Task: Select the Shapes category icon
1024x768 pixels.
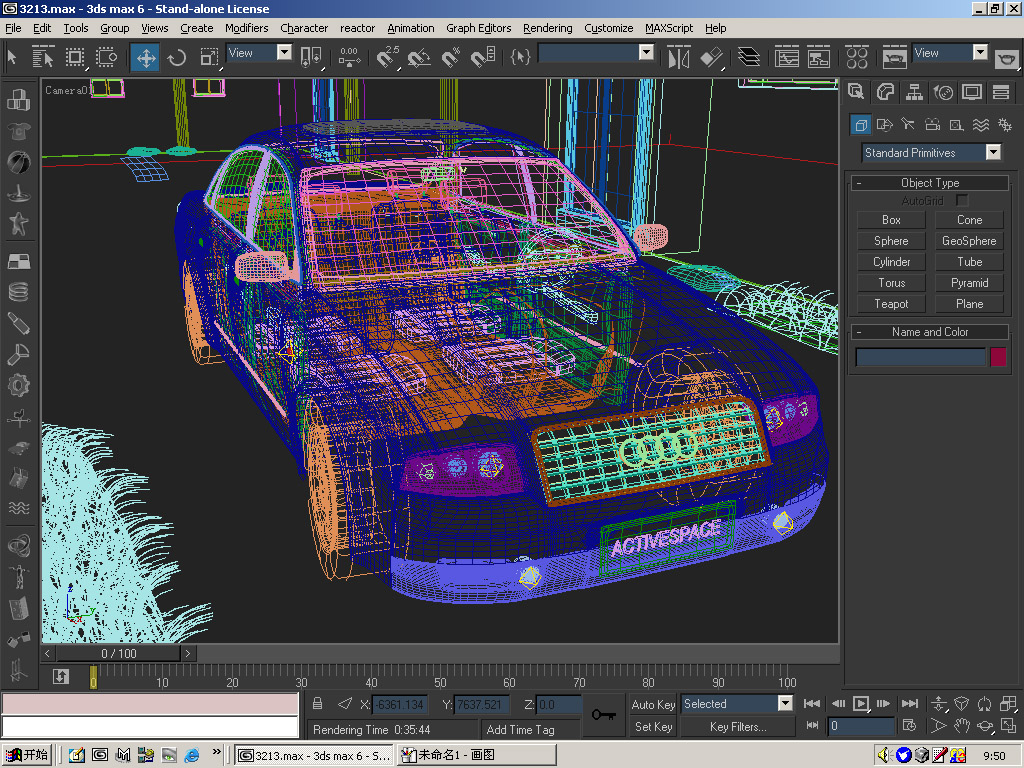Action: (x=884, y=124)
